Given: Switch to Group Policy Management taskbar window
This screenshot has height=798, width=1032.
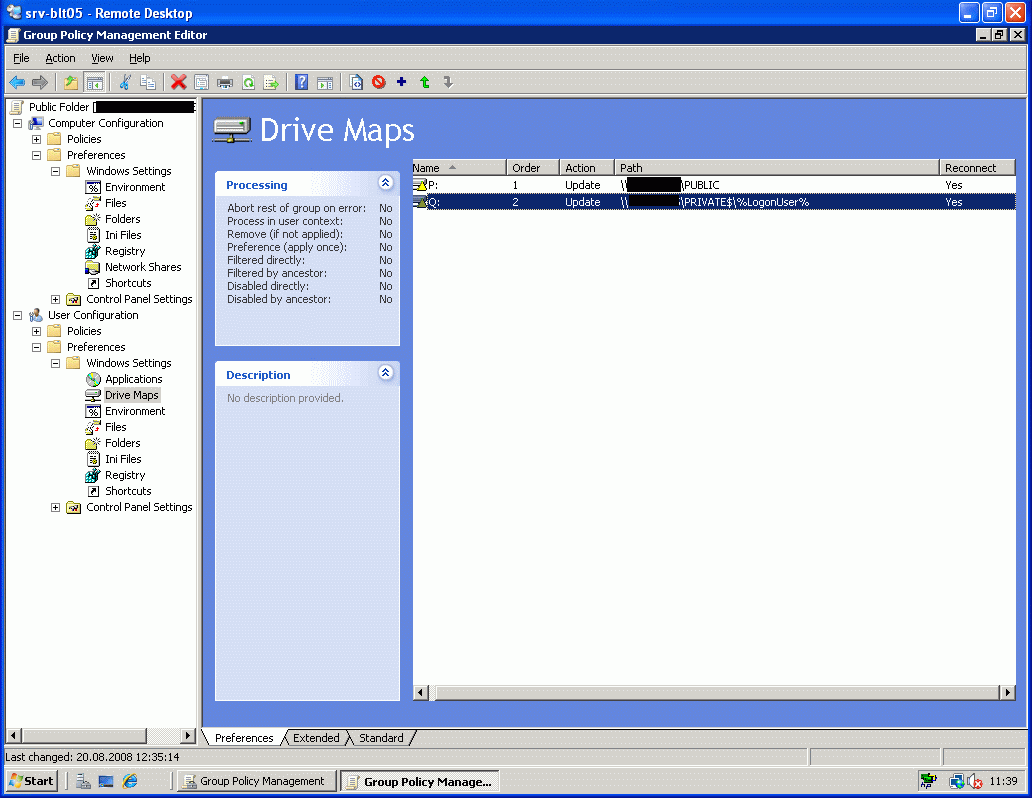Looking at the screenshot, I should click(x=255, y=782).
